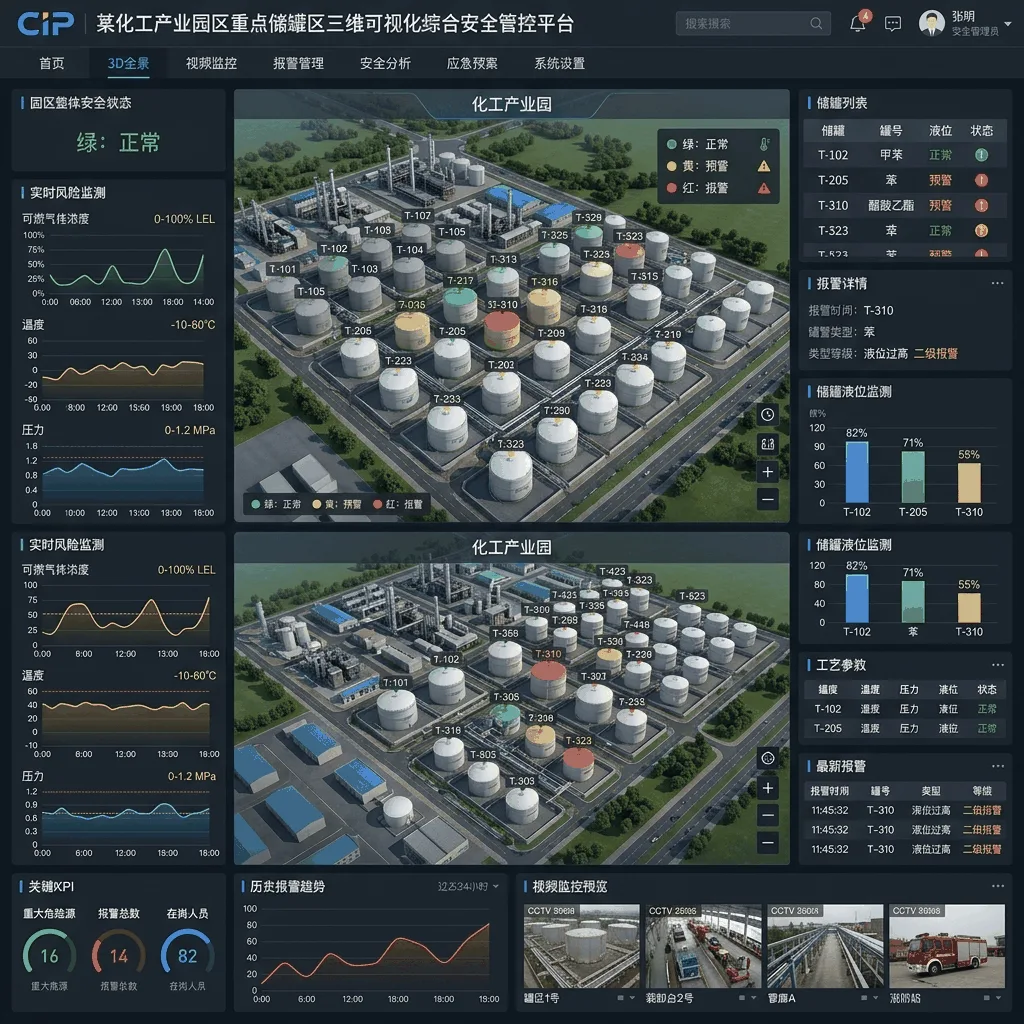This screenshot has height=1024, width=1024.
Task: Click the 张明 user avatar
Action: [x=931, y=23]
